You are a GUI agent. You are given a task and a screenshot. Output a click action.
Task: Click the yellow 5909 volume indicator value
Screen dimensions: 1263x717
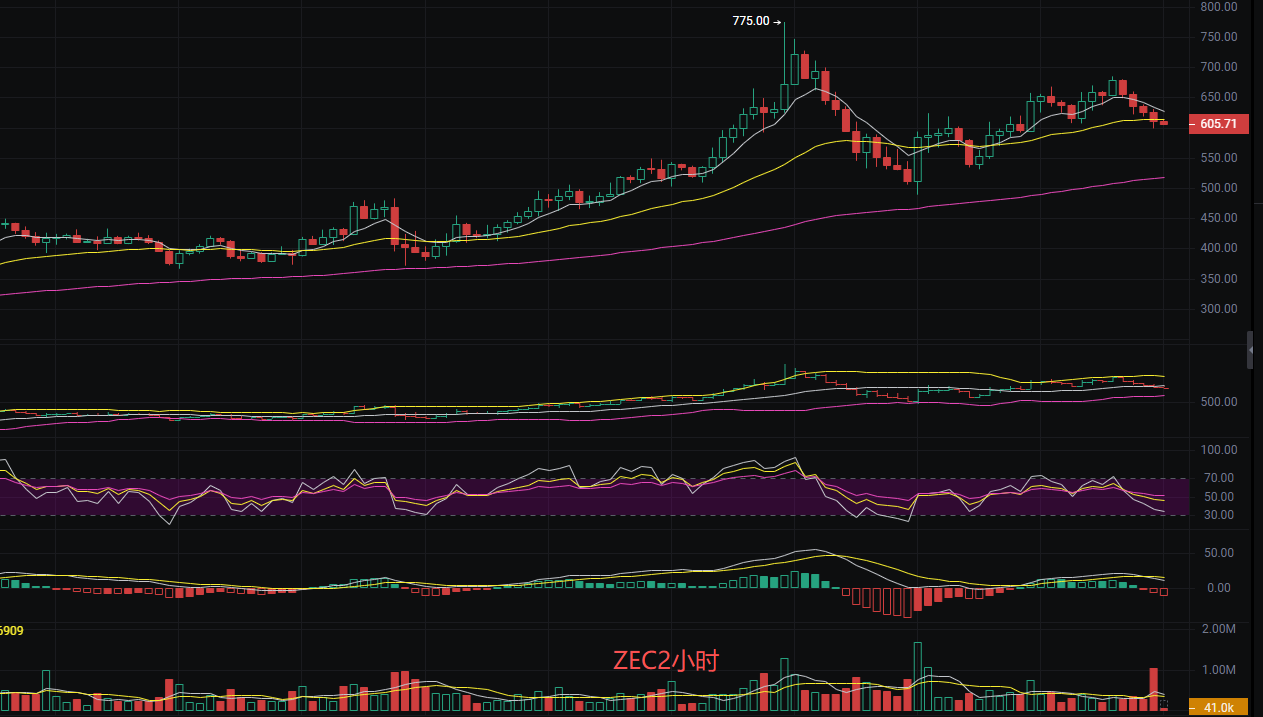pos(12,631)
